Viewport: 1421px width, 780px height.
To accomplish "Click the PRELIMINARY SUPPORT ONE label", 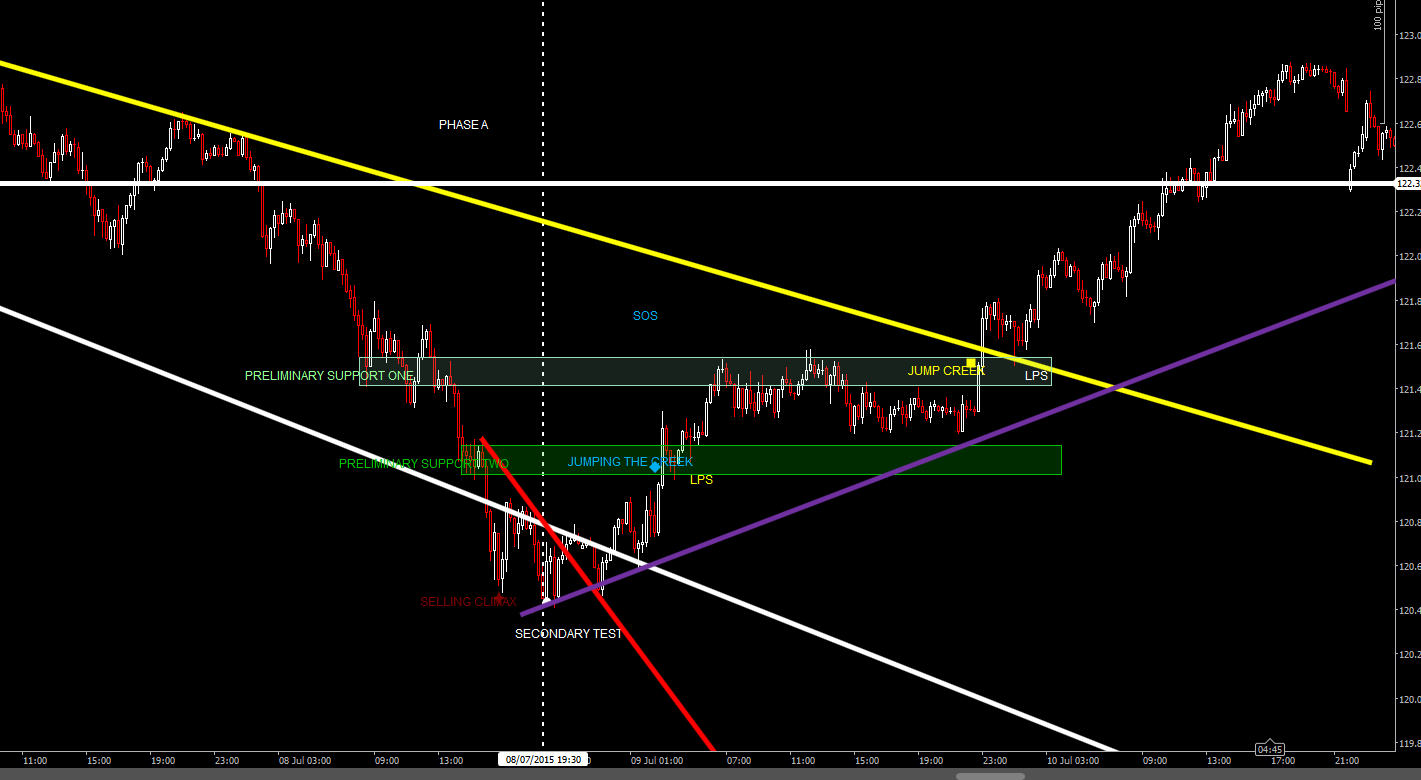I will pyautogui.click(x=329, y=376).
